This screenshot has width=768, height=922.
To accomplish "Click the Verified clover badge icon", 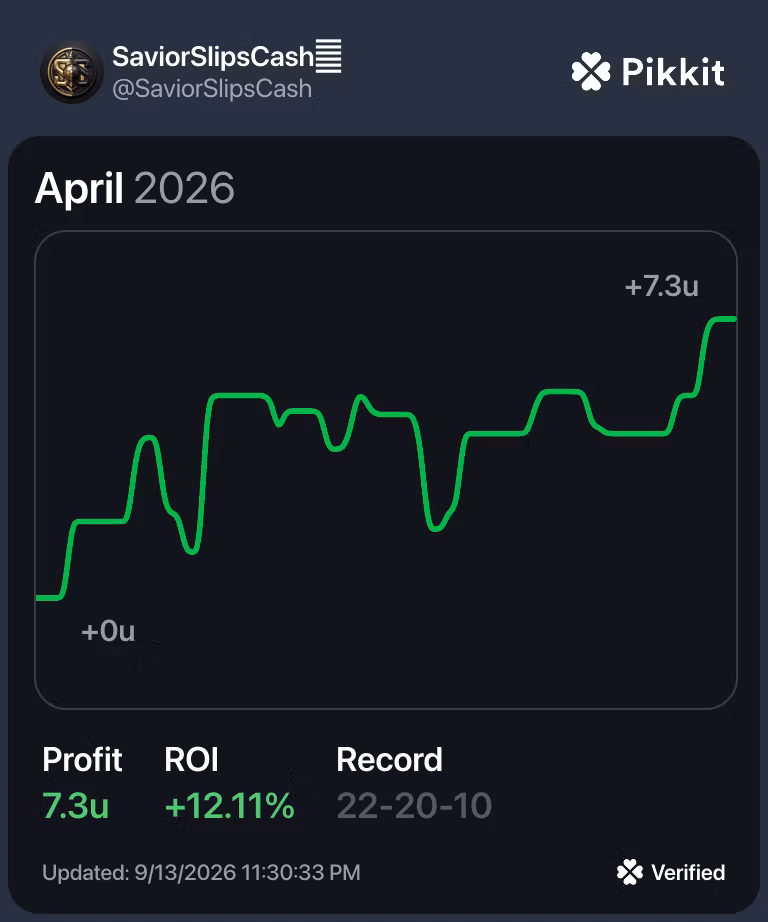I will 630,872.
